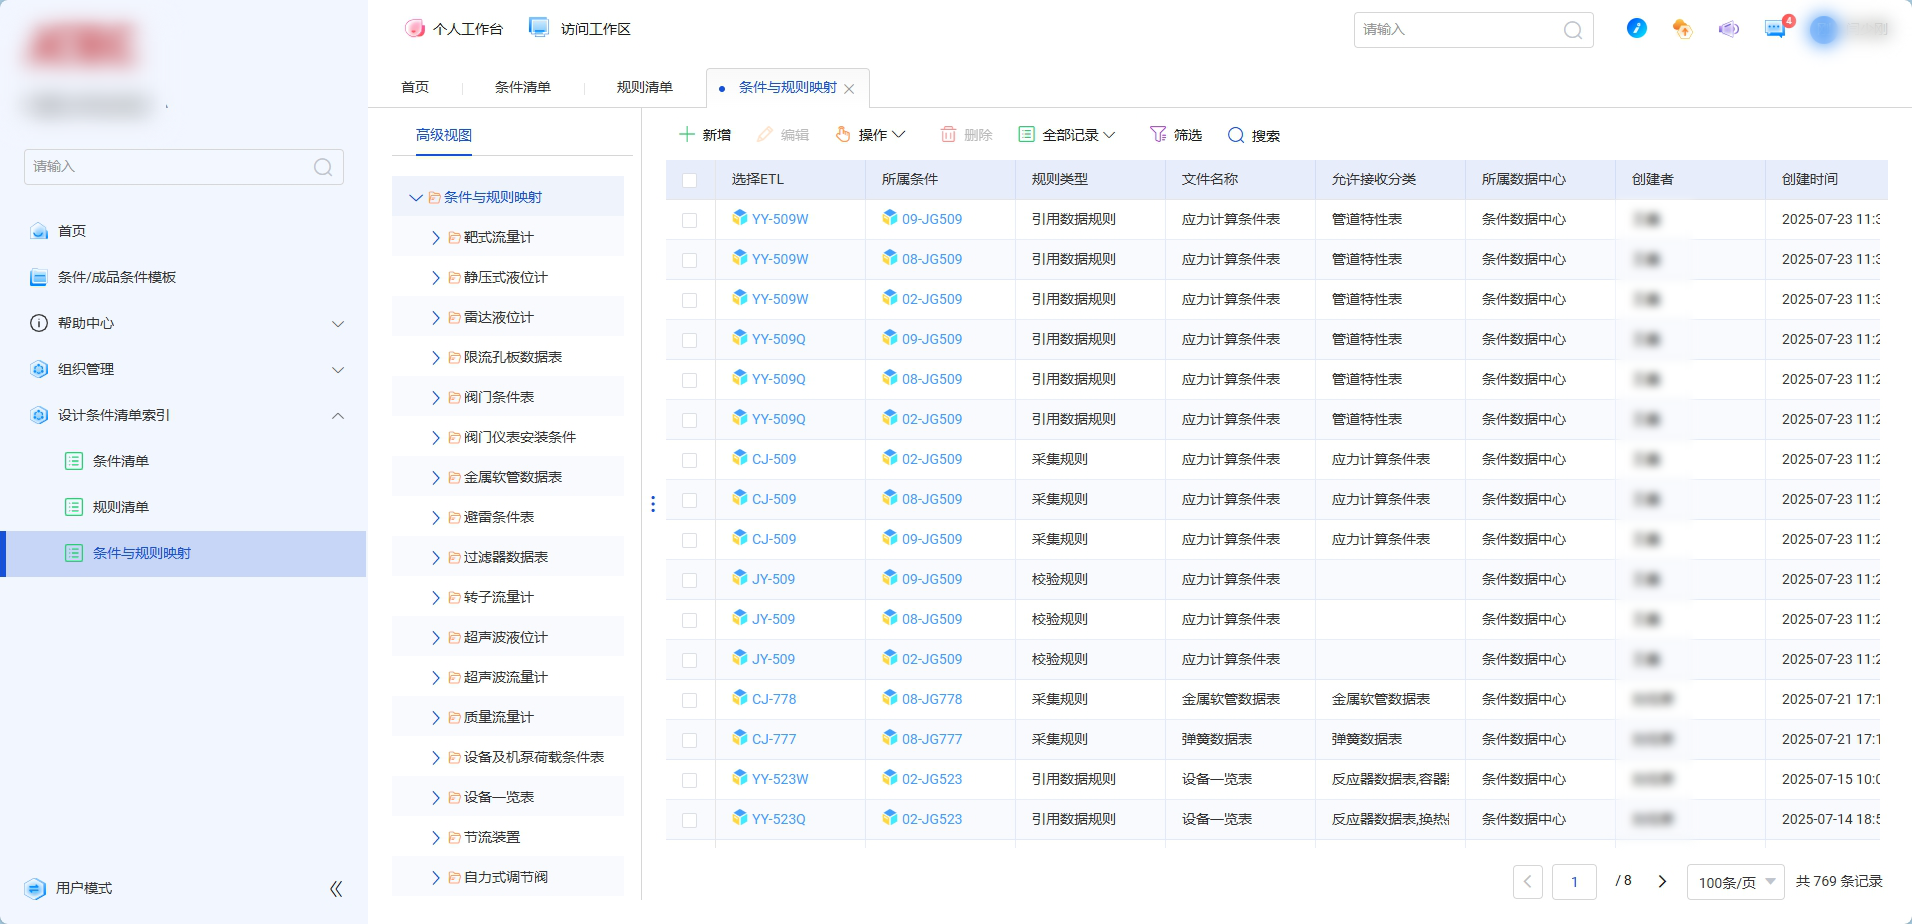
Task: Click the 编辑 pencil icon
Action: point(765,134)
